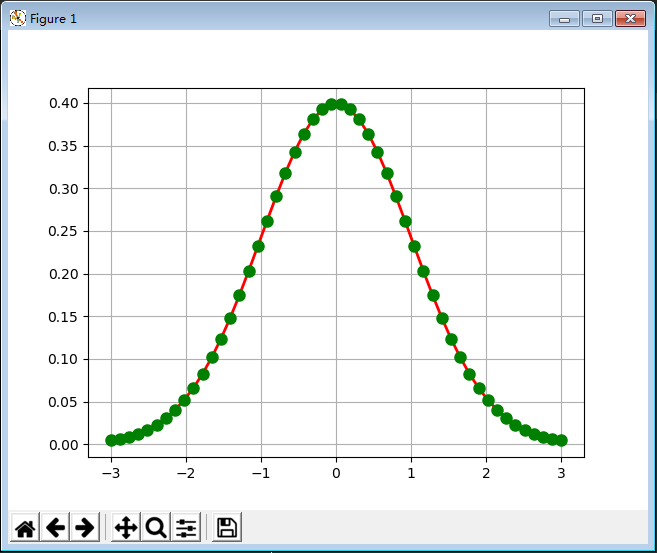
Task: Click the rightmost green marker at x=3
Action: click(561, 440)
